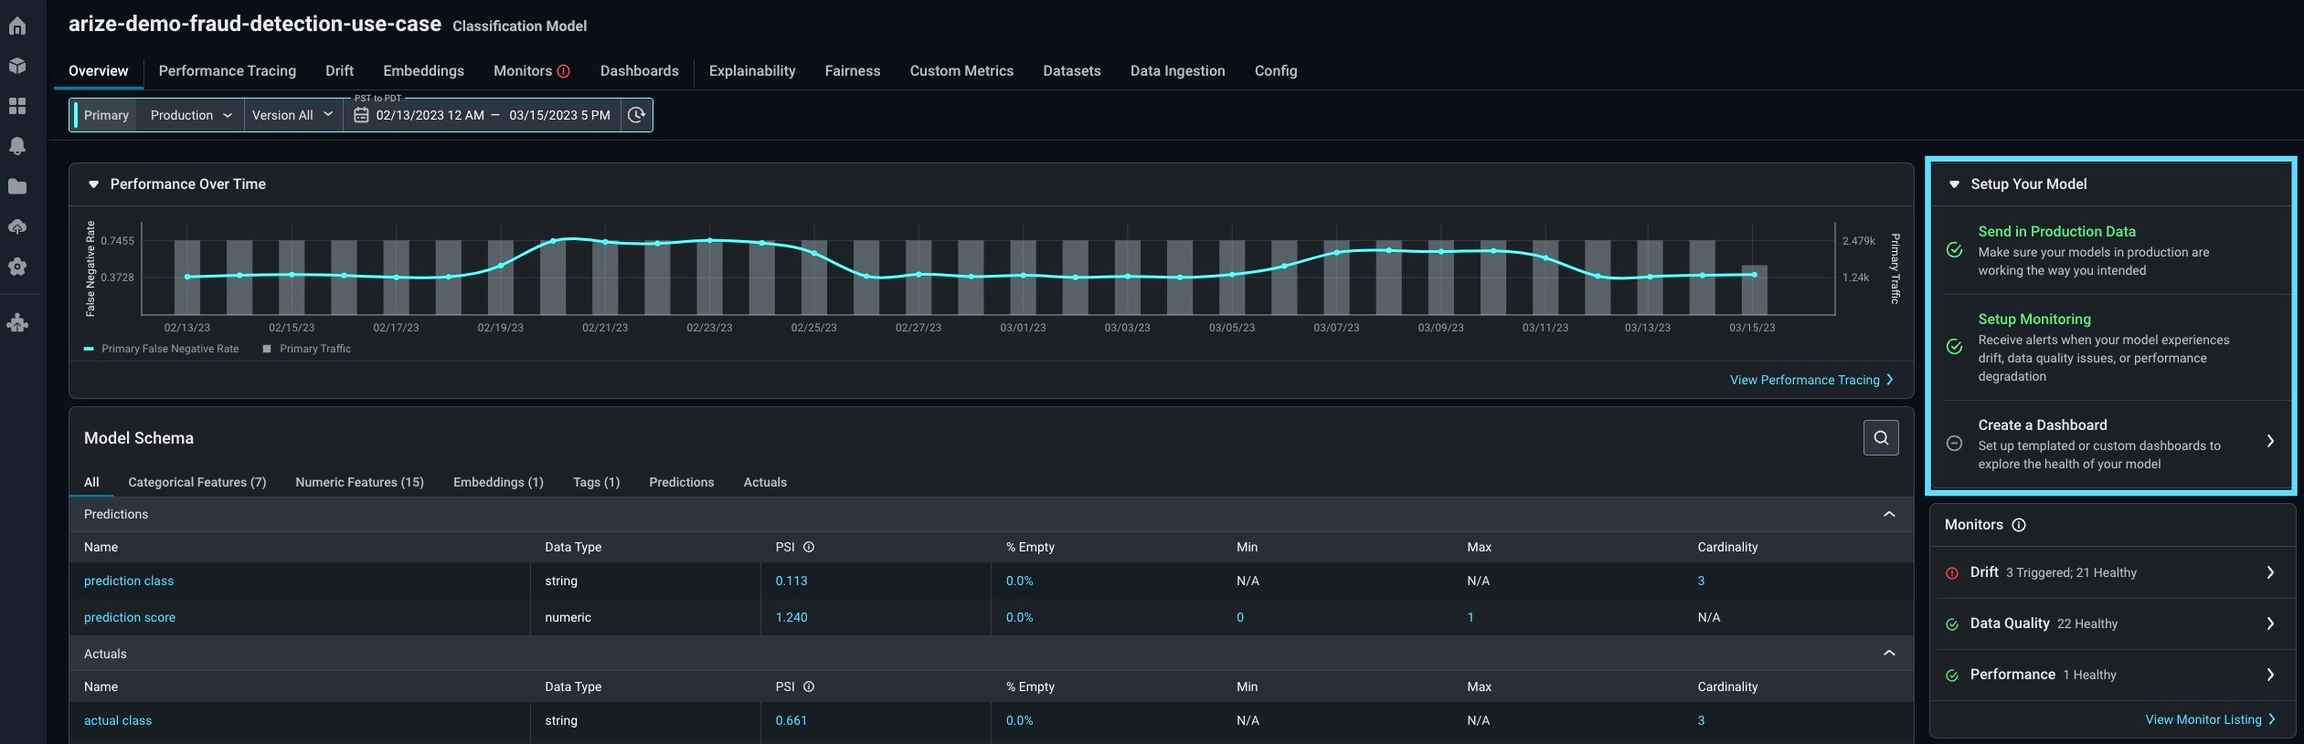The image size is (2304, 744).
Task: Click the Drift triggered warning icon
Action: [x=1951, y=573]
